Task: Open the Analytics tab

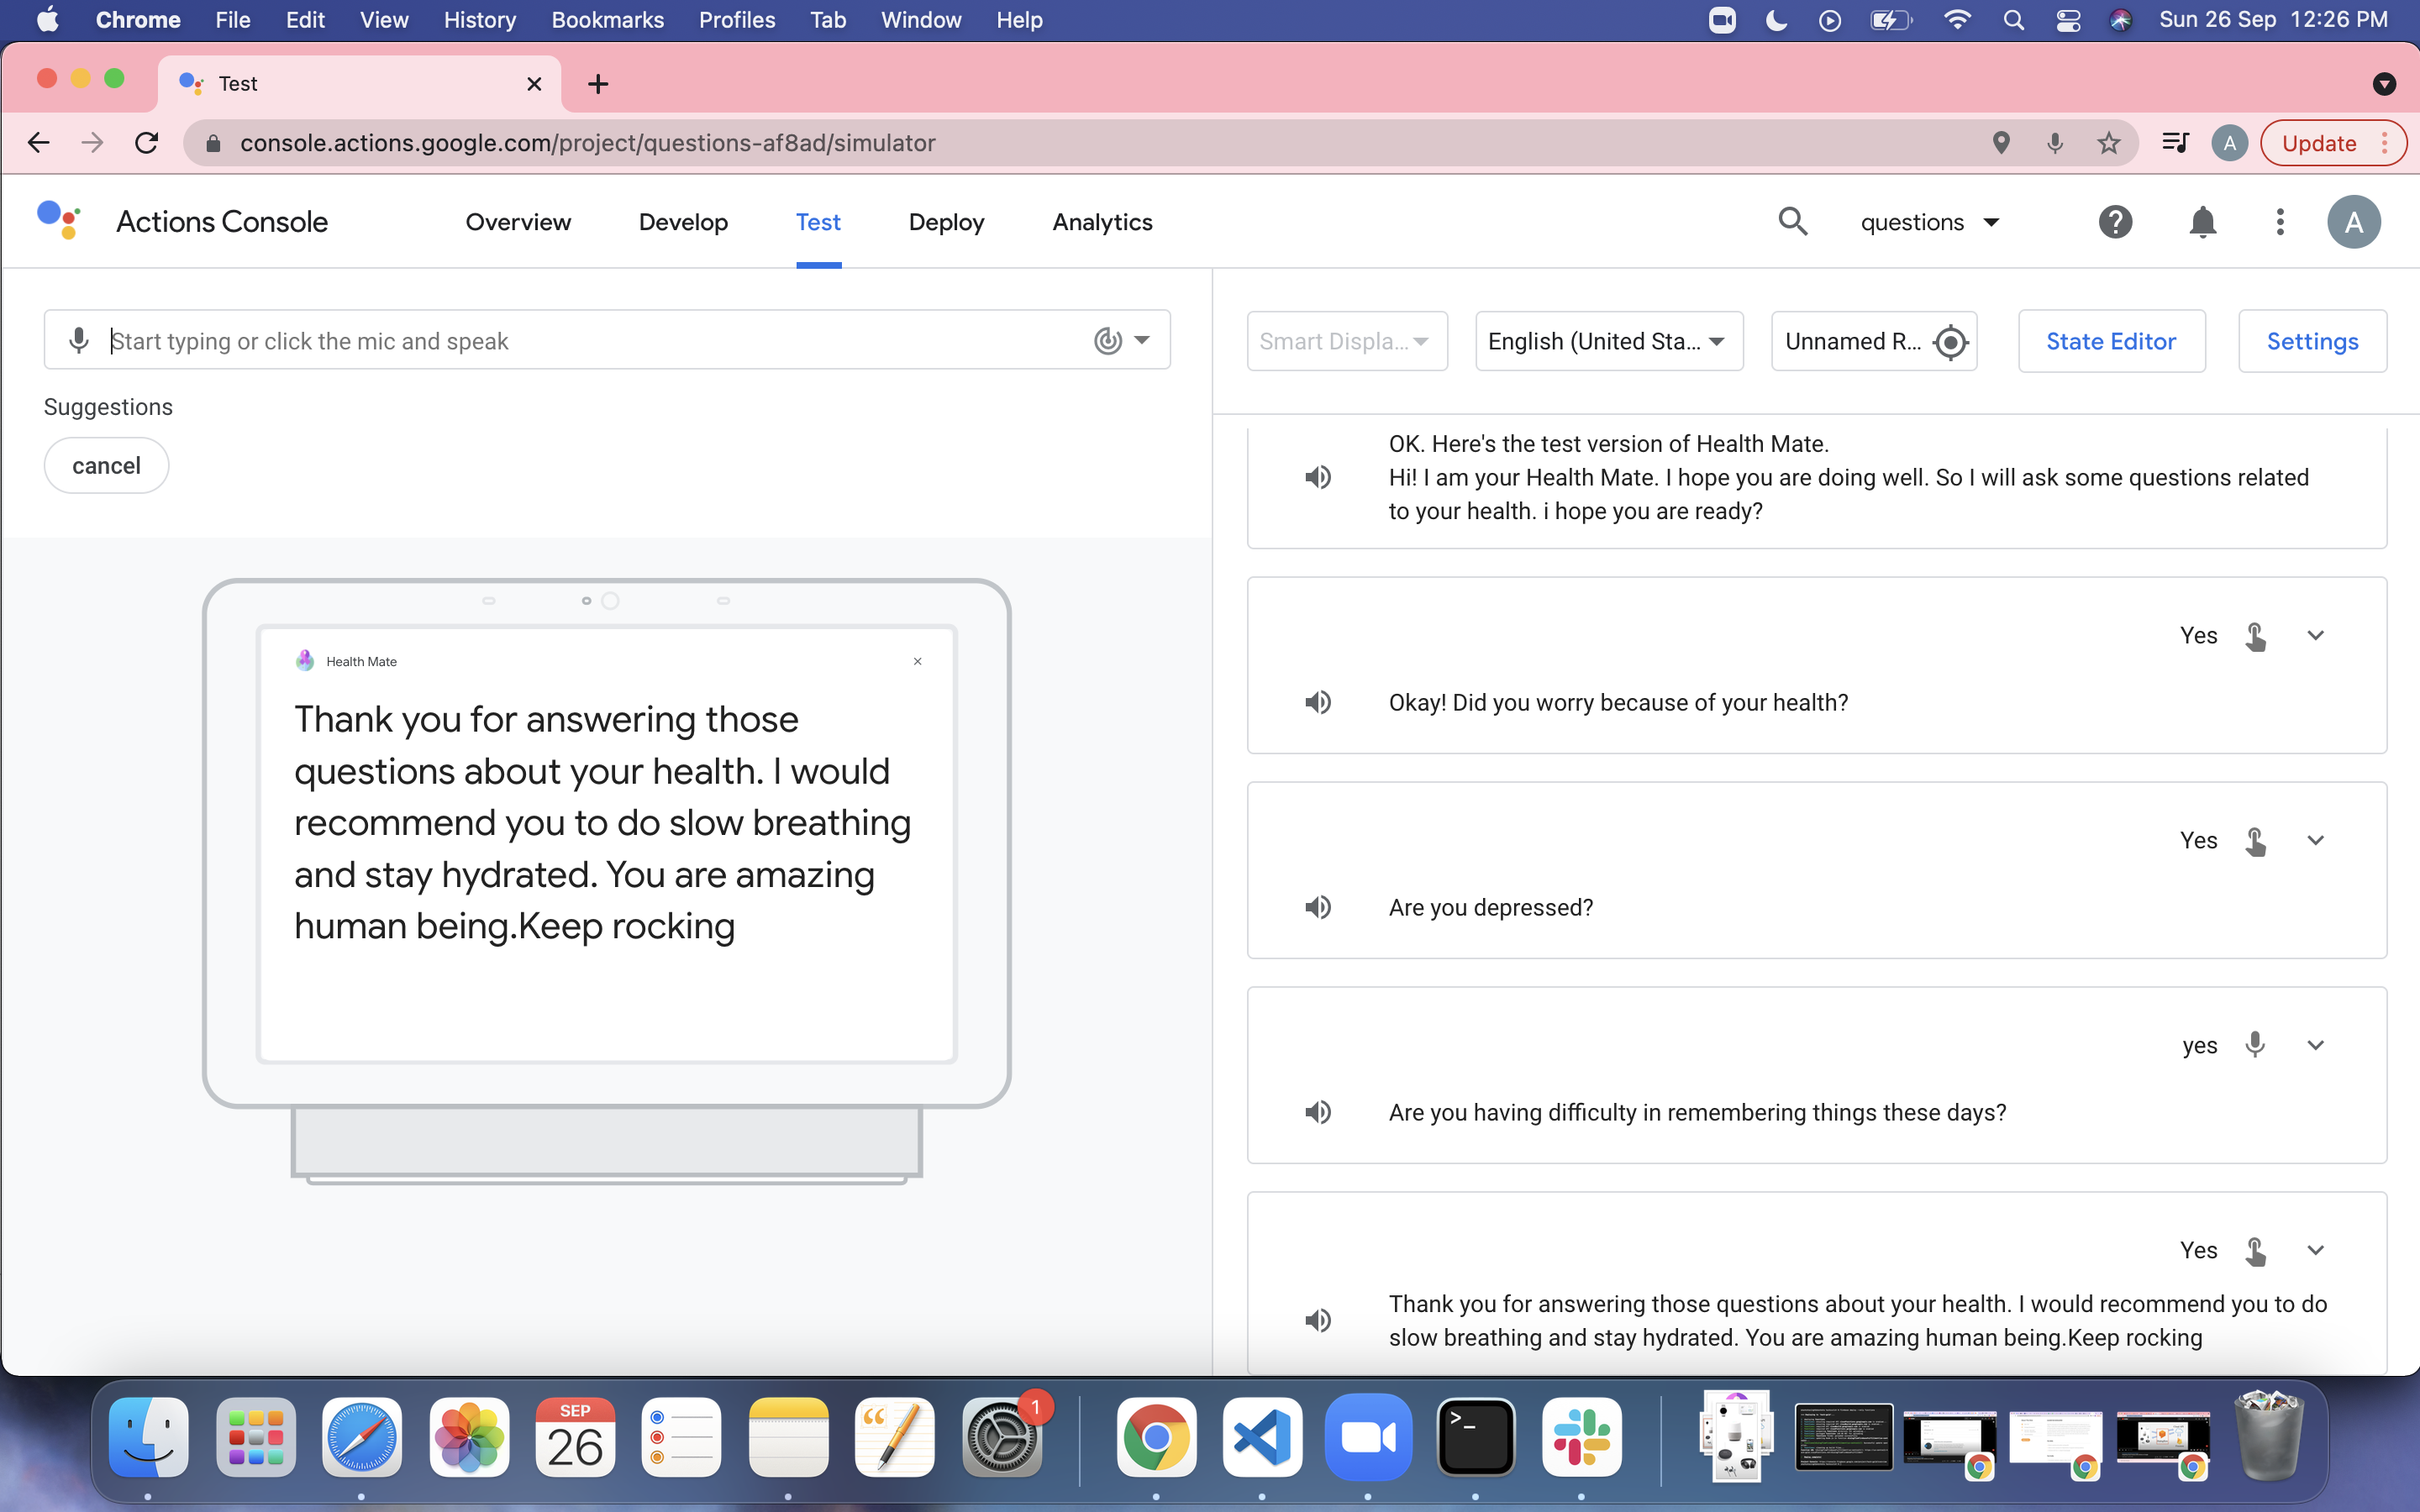Action: (x=1102, y=222)
